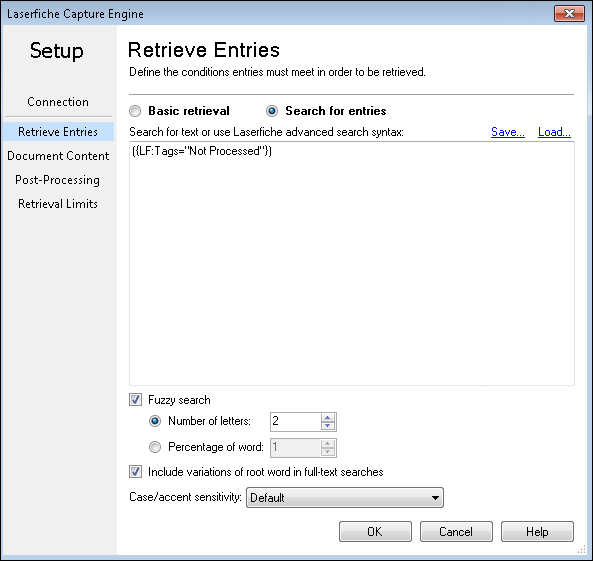Screen dimensions: 593x561
Task: Select Search for entries option
Action: pyautogui.click(x=272, y=111)
